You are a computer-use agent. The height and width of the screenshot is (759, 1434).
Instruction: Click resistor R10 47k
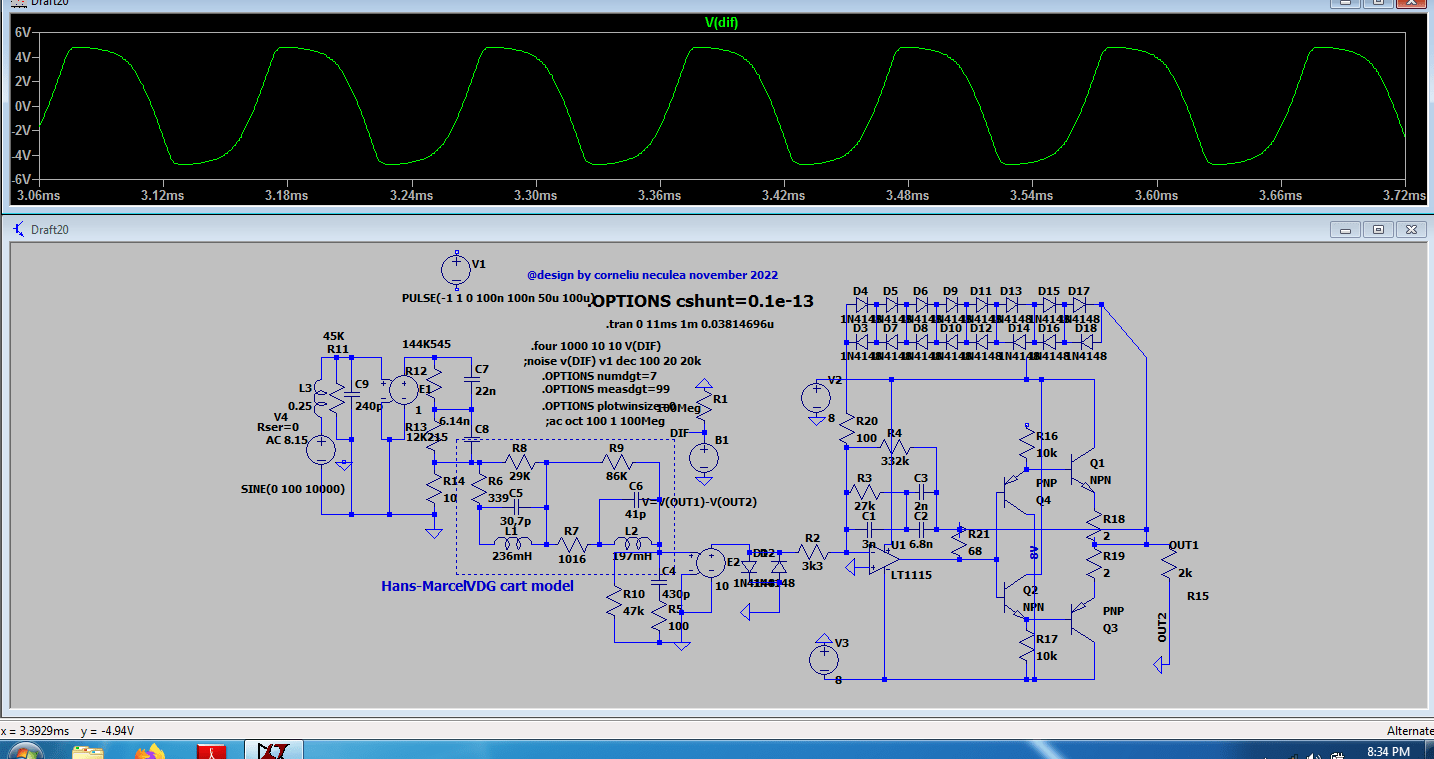coord(614,602)
